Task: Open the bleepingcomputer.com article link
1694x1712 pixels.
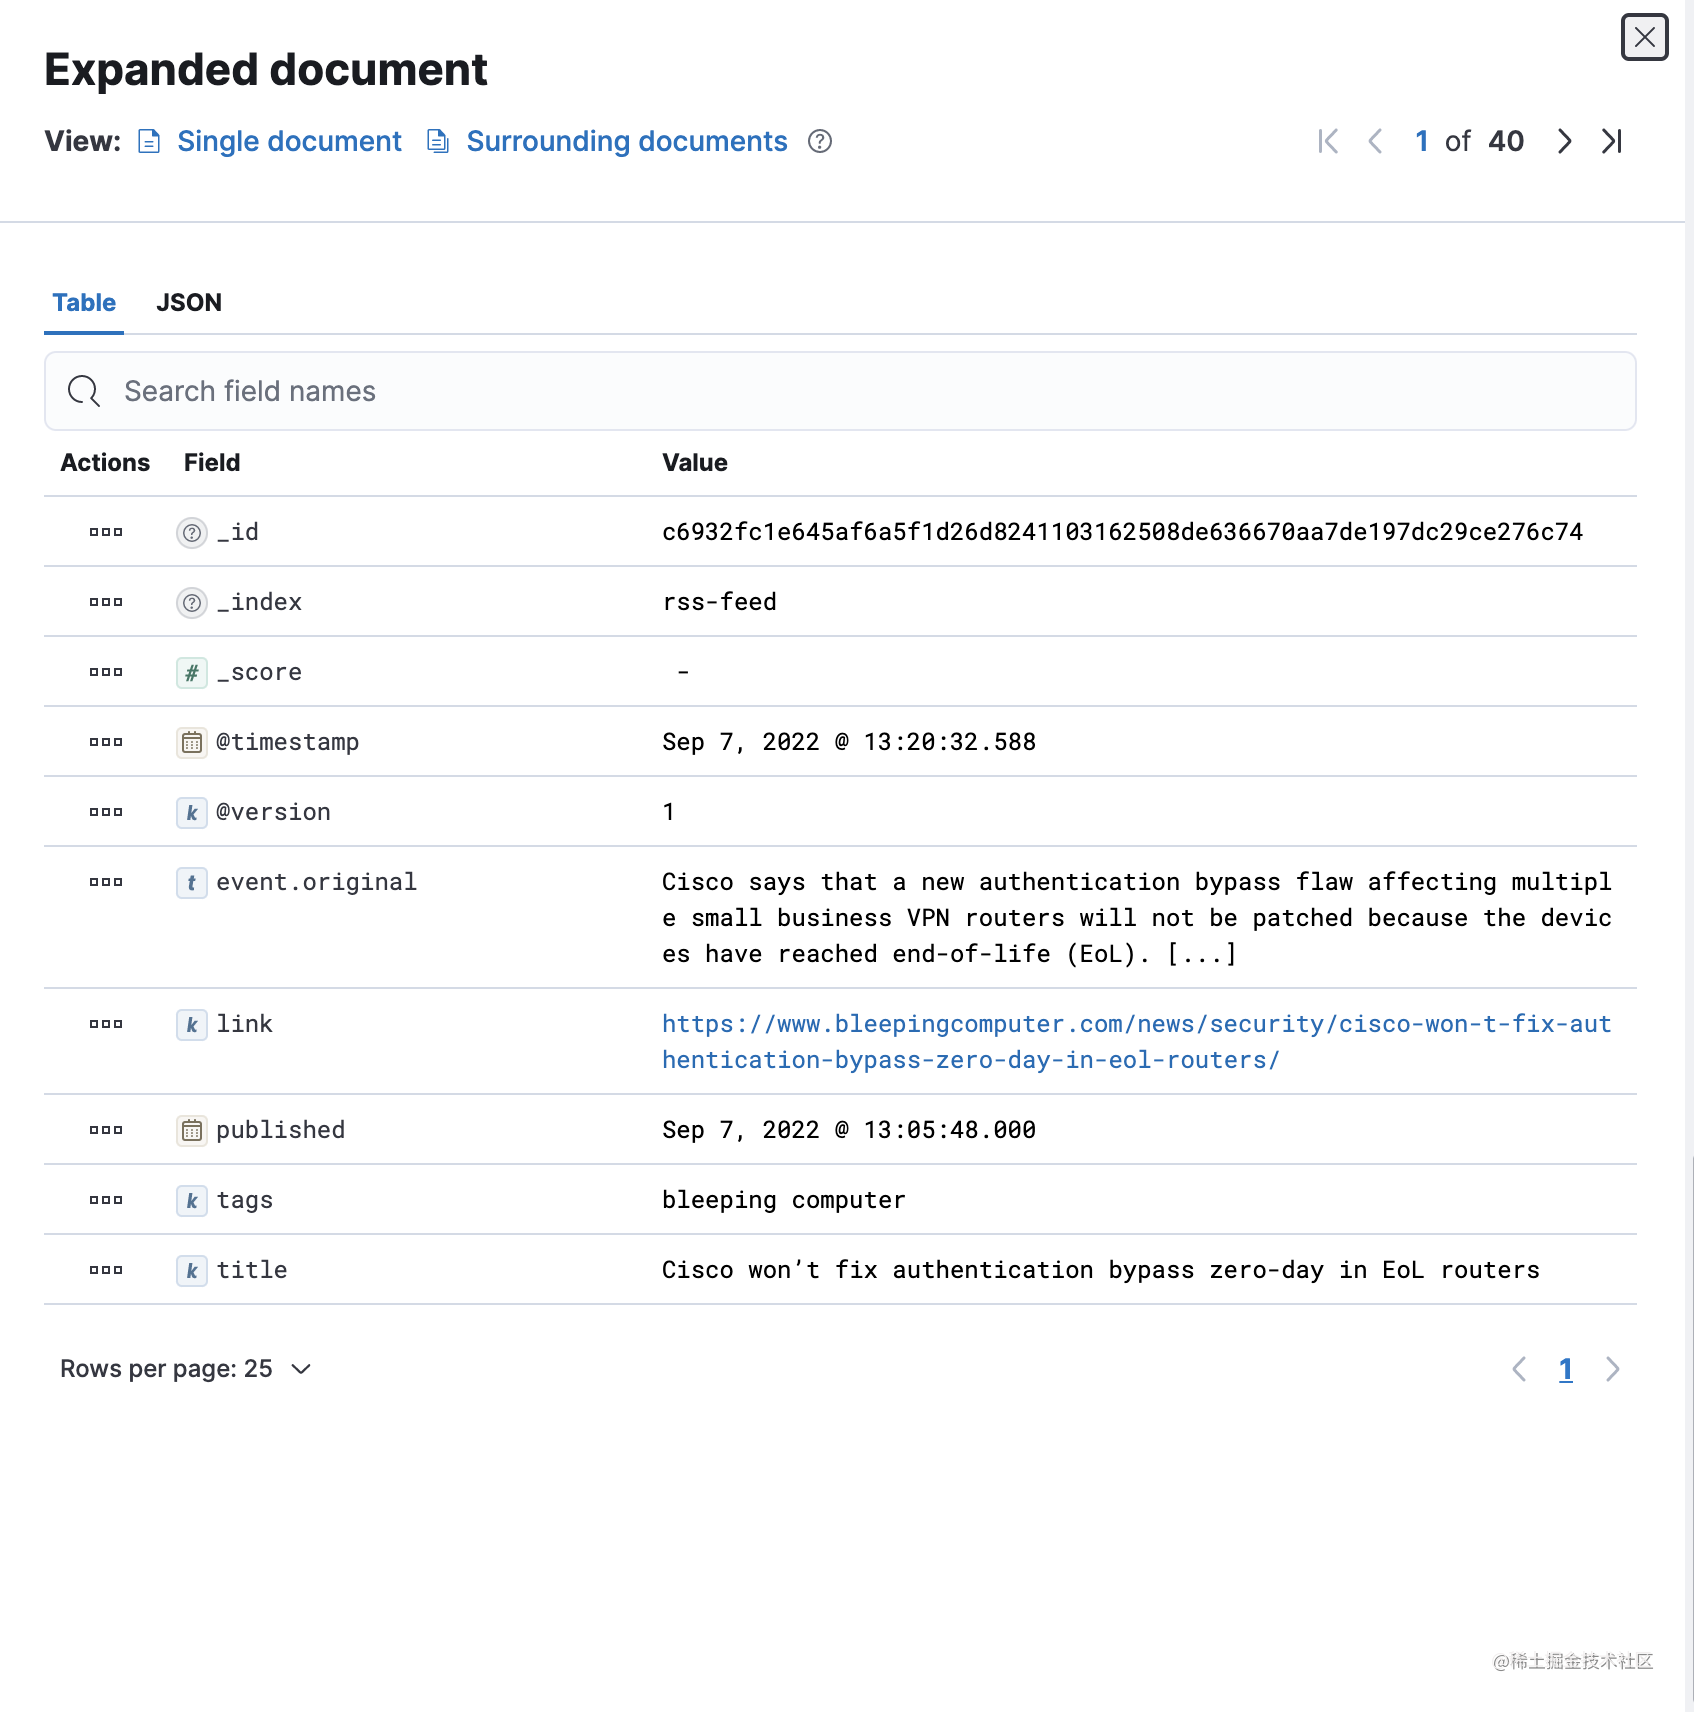Action: tap(1136, 1042)
